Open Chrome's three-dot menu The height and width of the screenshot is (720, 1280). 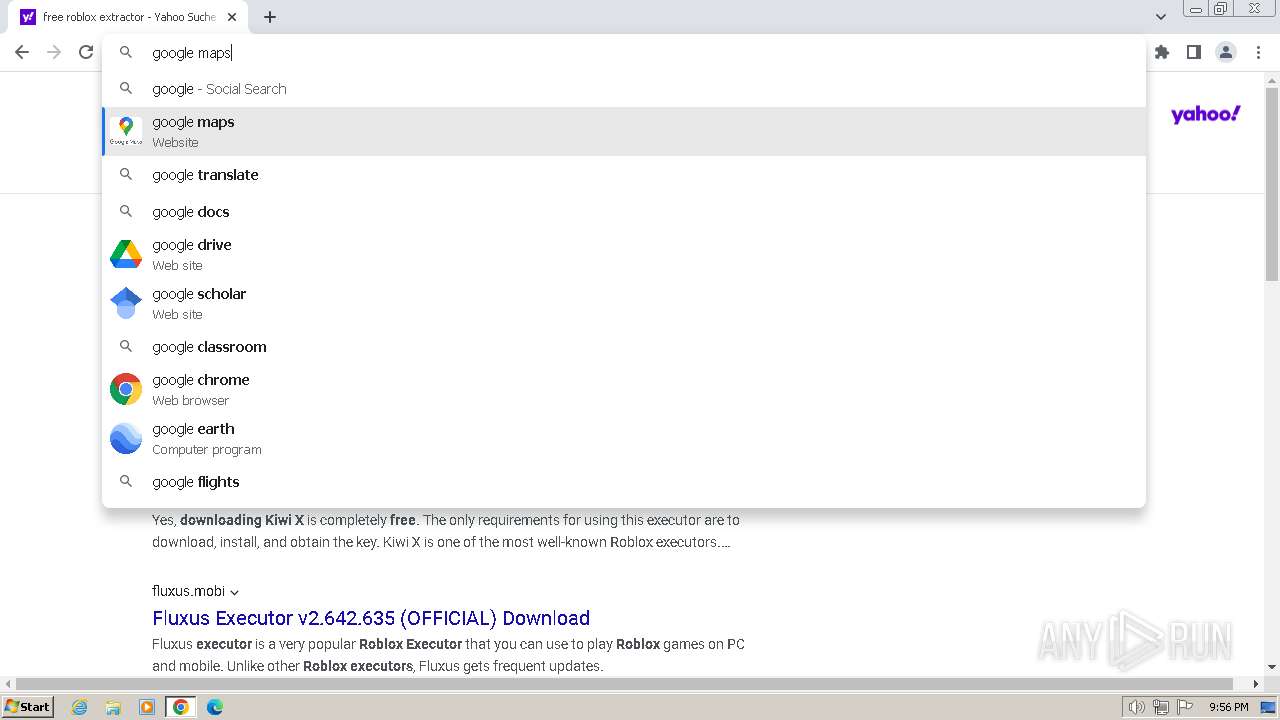1258,52
